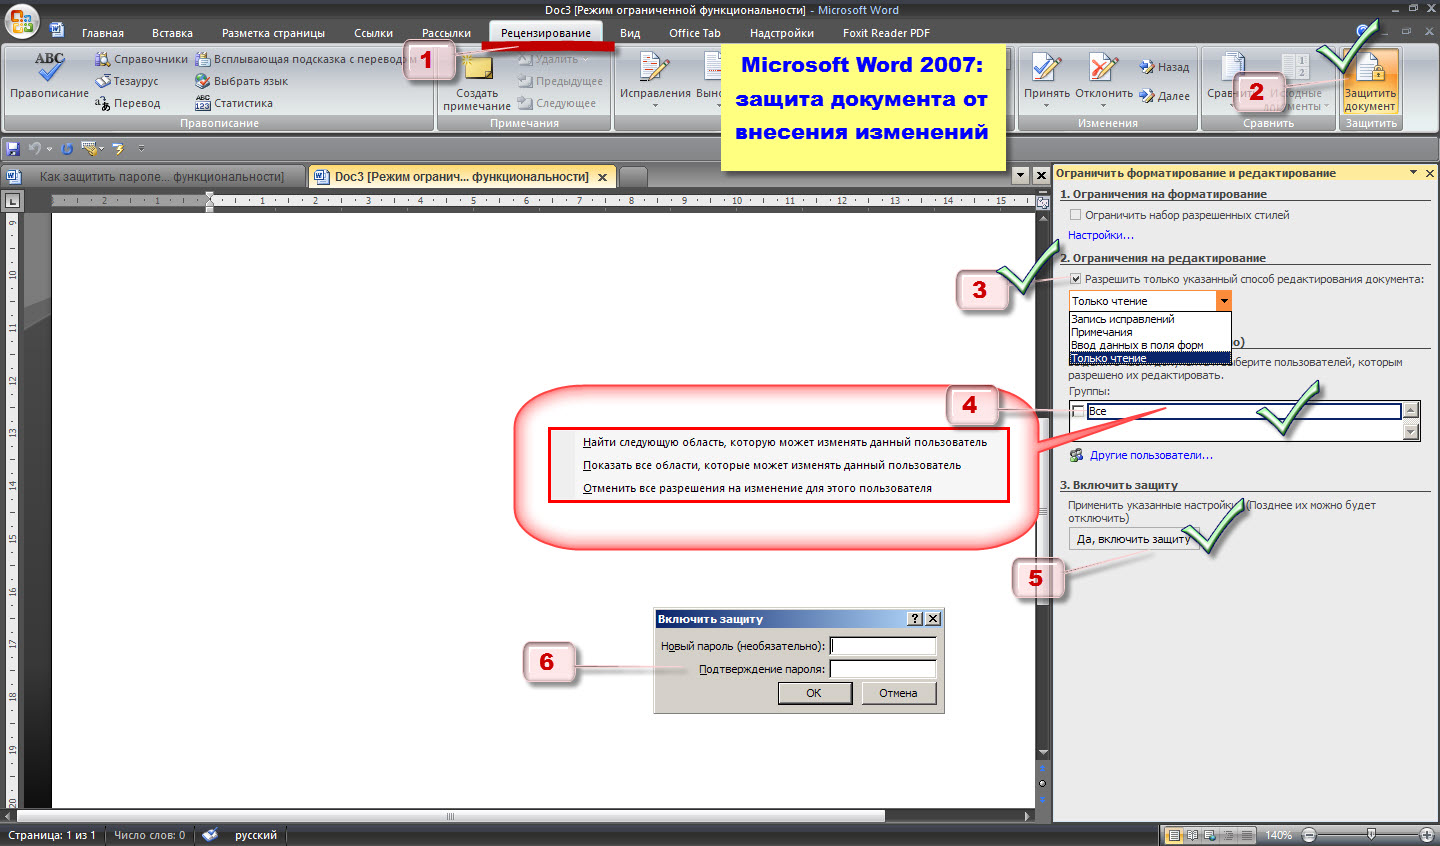
Task: Open the Office button menu
Action: point(21,20)
